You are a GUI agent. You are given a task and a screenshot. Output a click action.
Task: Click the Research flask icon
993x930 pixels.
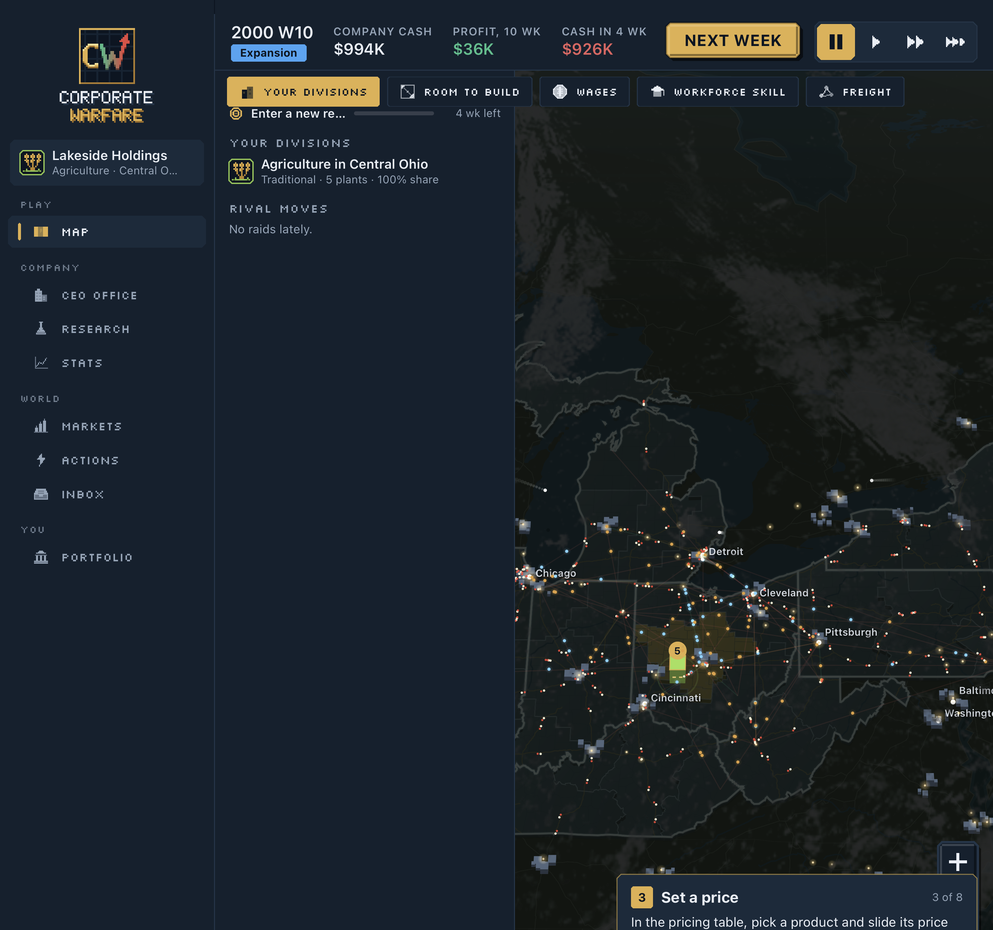41,328
